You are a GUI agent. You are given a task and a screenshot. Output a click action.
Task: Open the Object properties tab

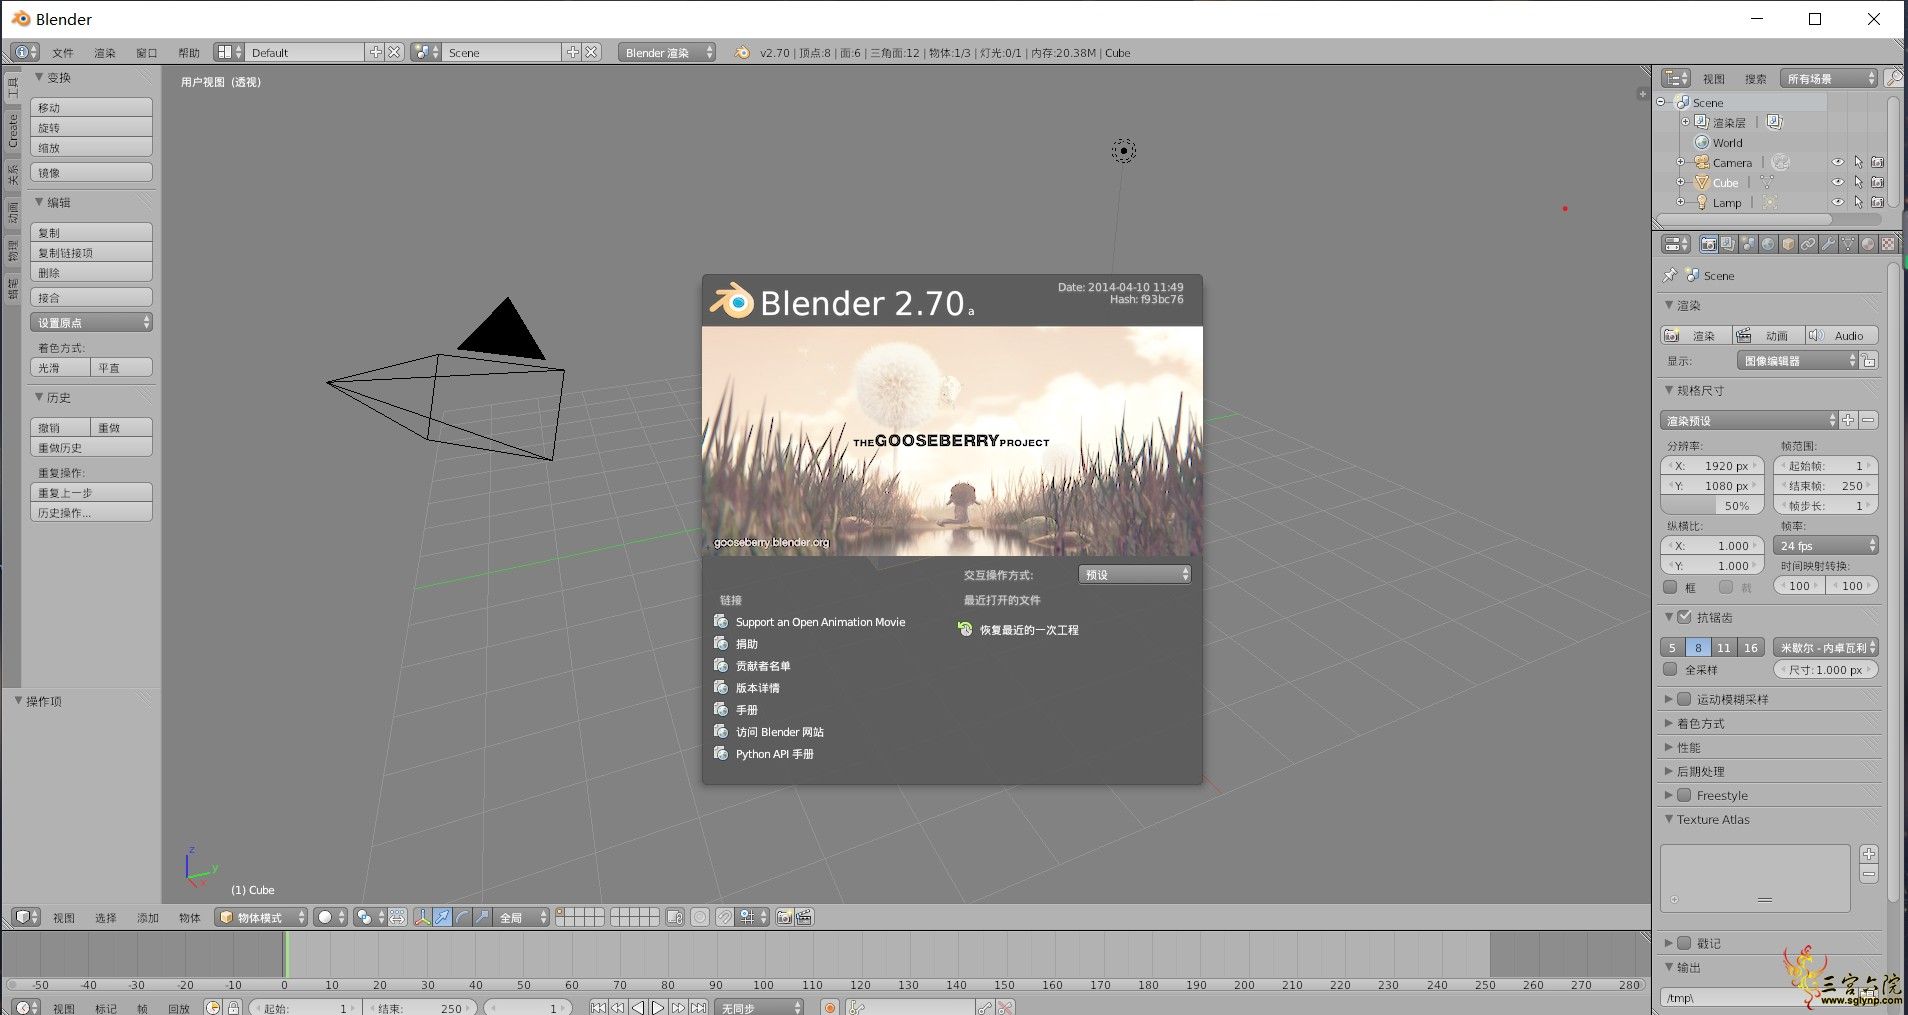(1788, 244)
